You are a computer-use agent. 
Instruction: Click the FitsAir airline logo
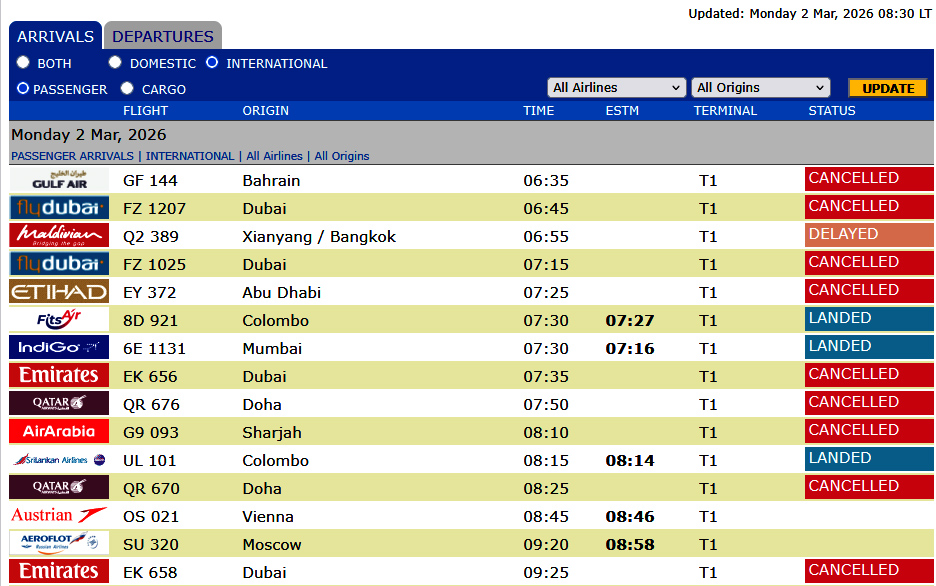(59, 320)
